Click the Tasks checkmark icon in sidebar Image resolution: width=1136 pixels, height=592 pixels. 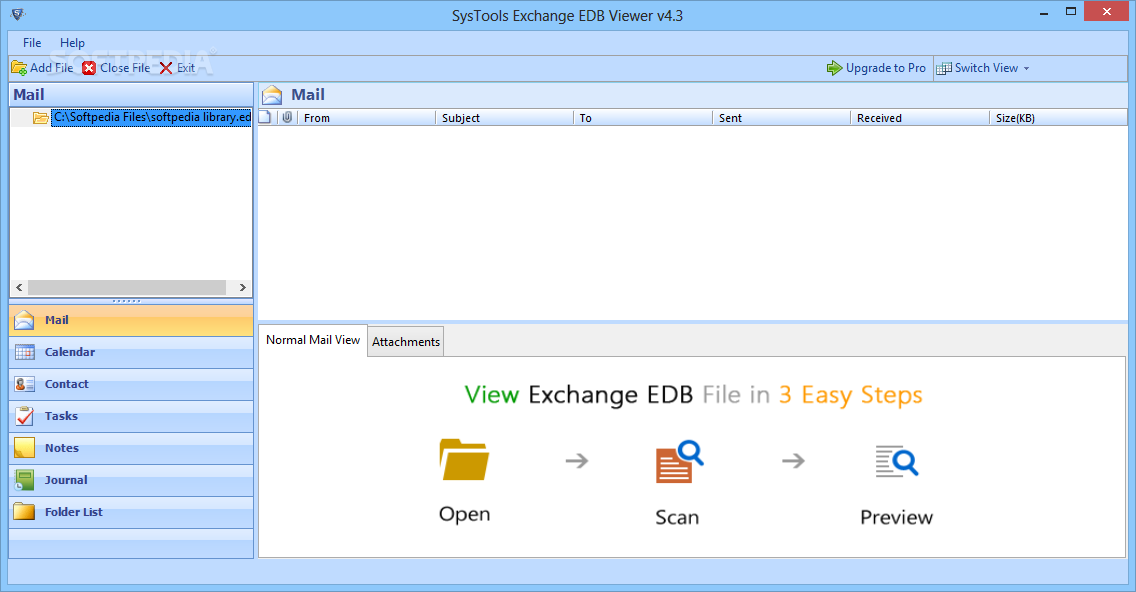(x=25, y=416)
